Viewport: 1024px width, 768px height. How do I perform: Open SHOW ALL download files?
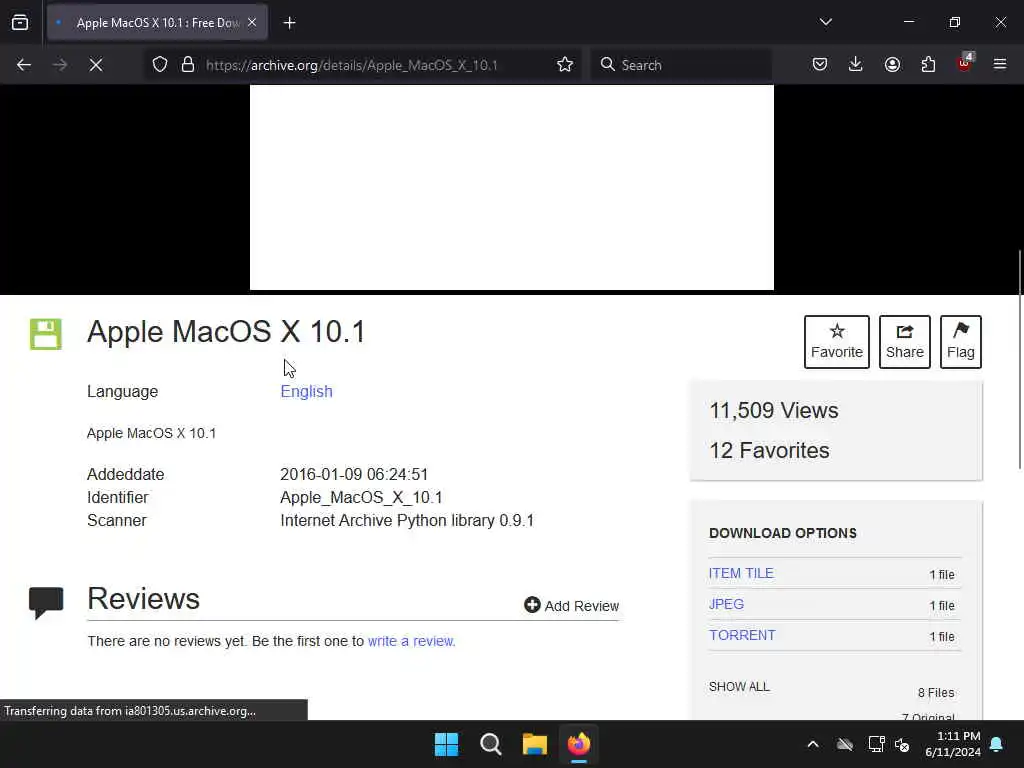739,686
